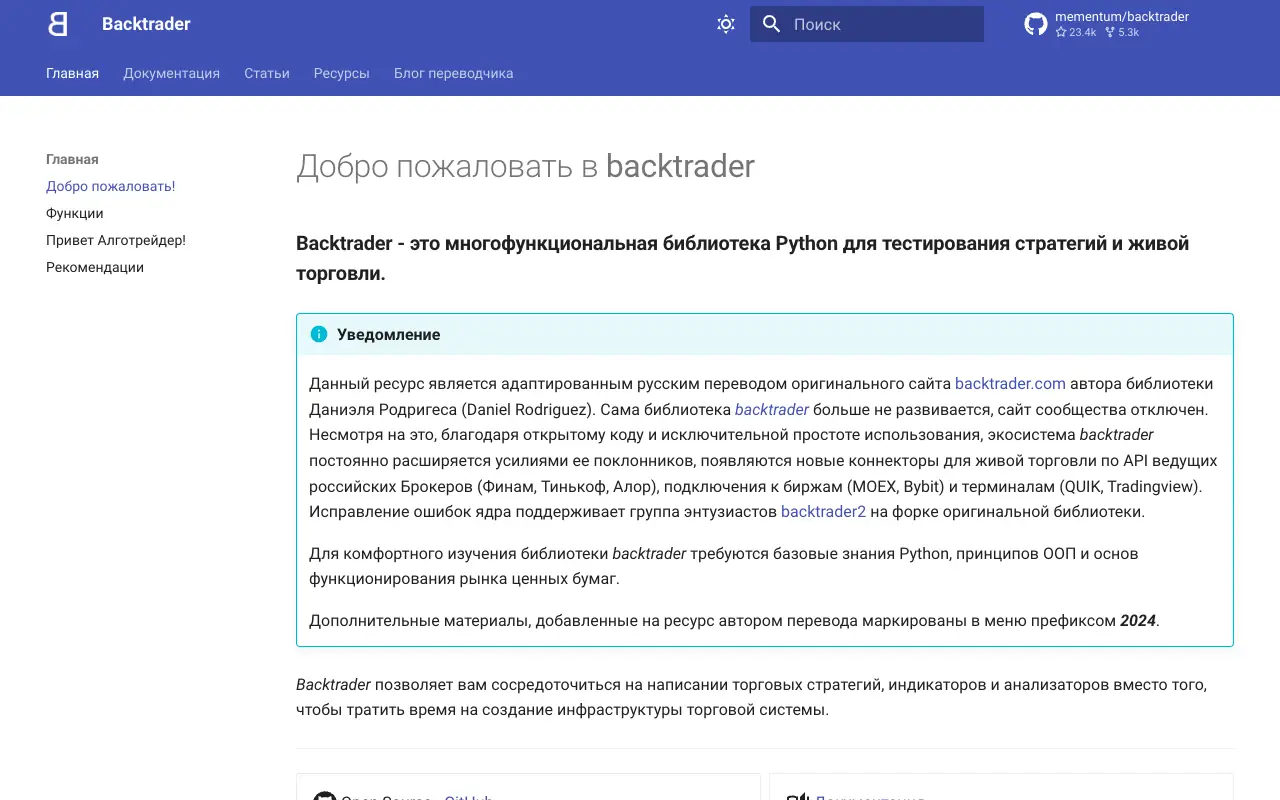Open the Привет Алготрейдер! section link
Screen dimensions: 1280x800
click(116, 240)
